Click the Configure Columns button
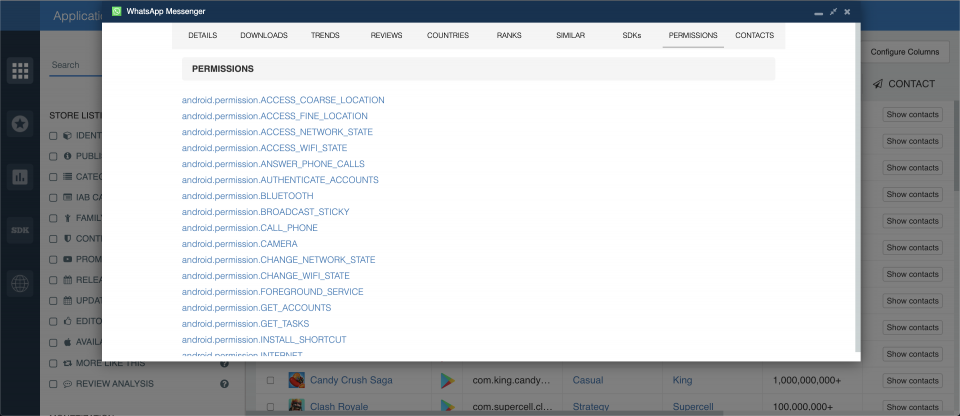 click(x=904, y=52)
